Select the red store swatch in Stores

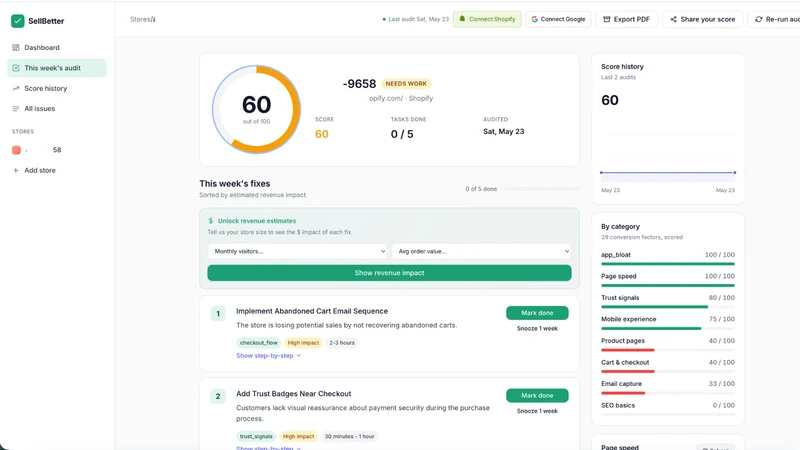(16, 150)
